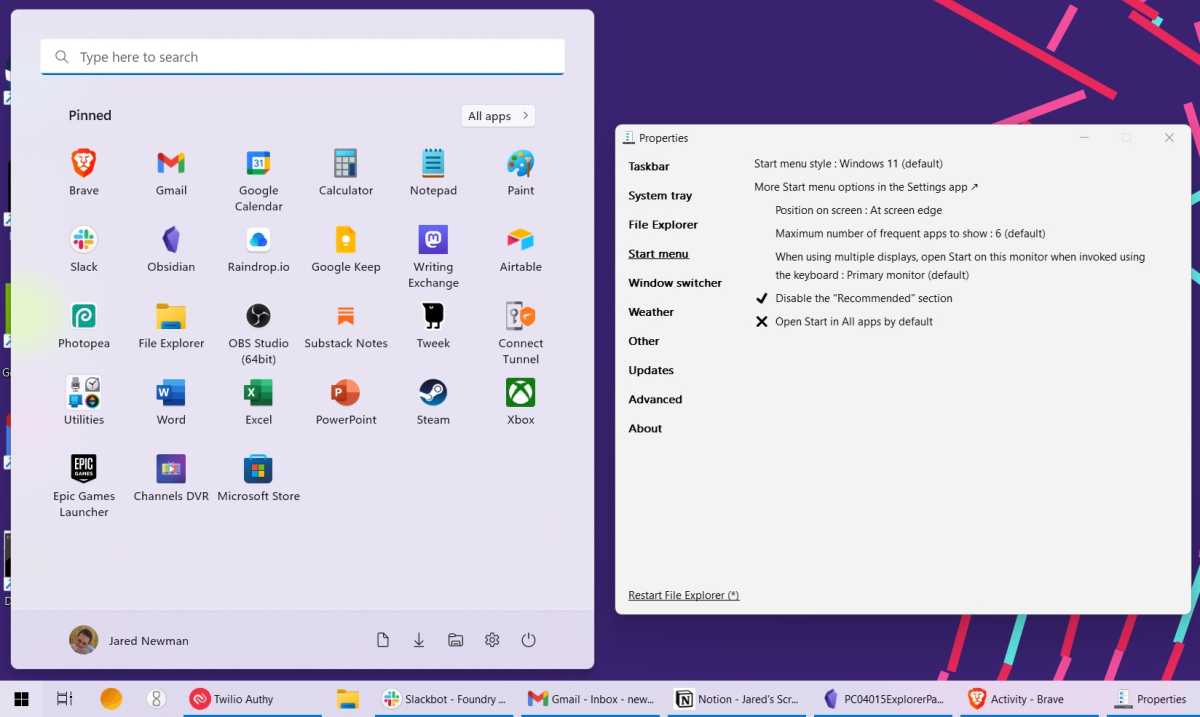Viewport: 1200px width, 717px height.
Task: Switch to Activity - Brave taskbar window
Action: click(1029, 699)
